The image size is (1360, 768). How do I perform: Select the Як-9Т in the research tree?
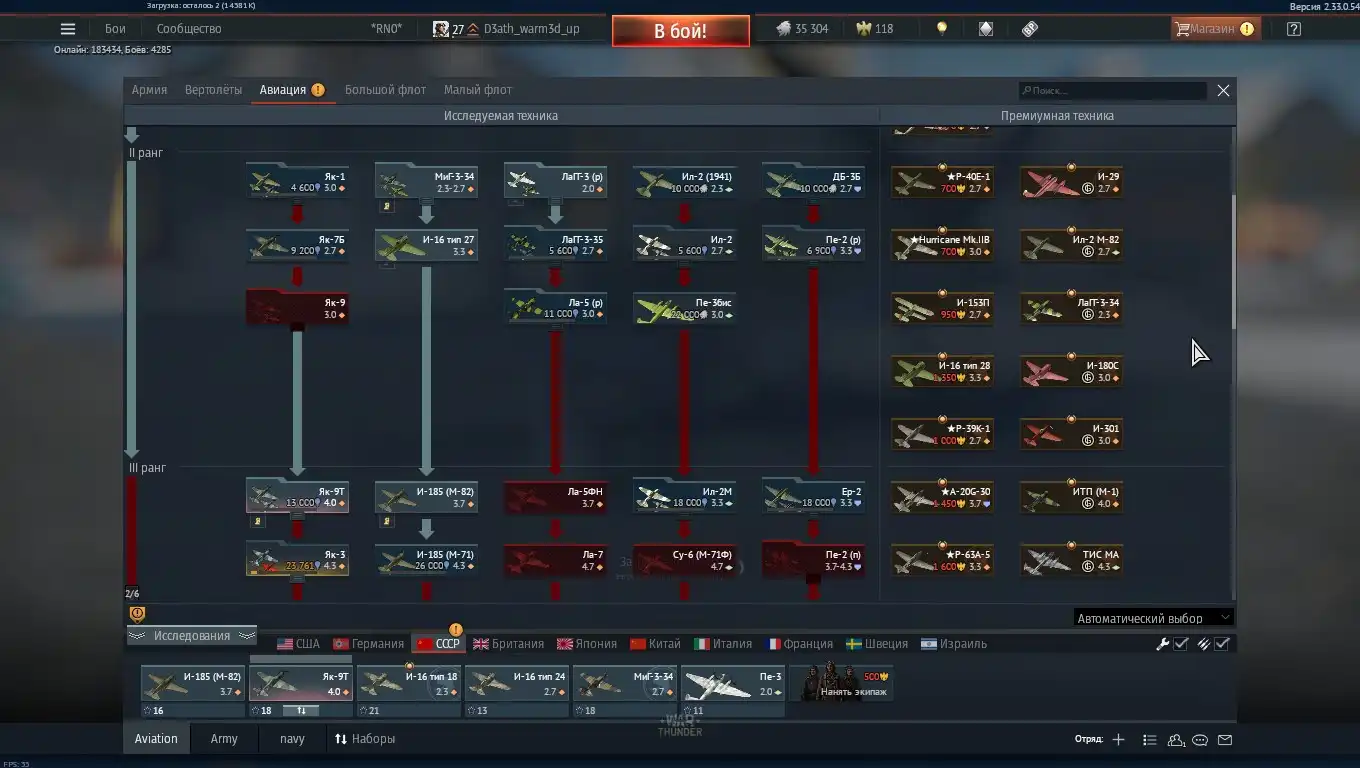[x=297, y=497]
